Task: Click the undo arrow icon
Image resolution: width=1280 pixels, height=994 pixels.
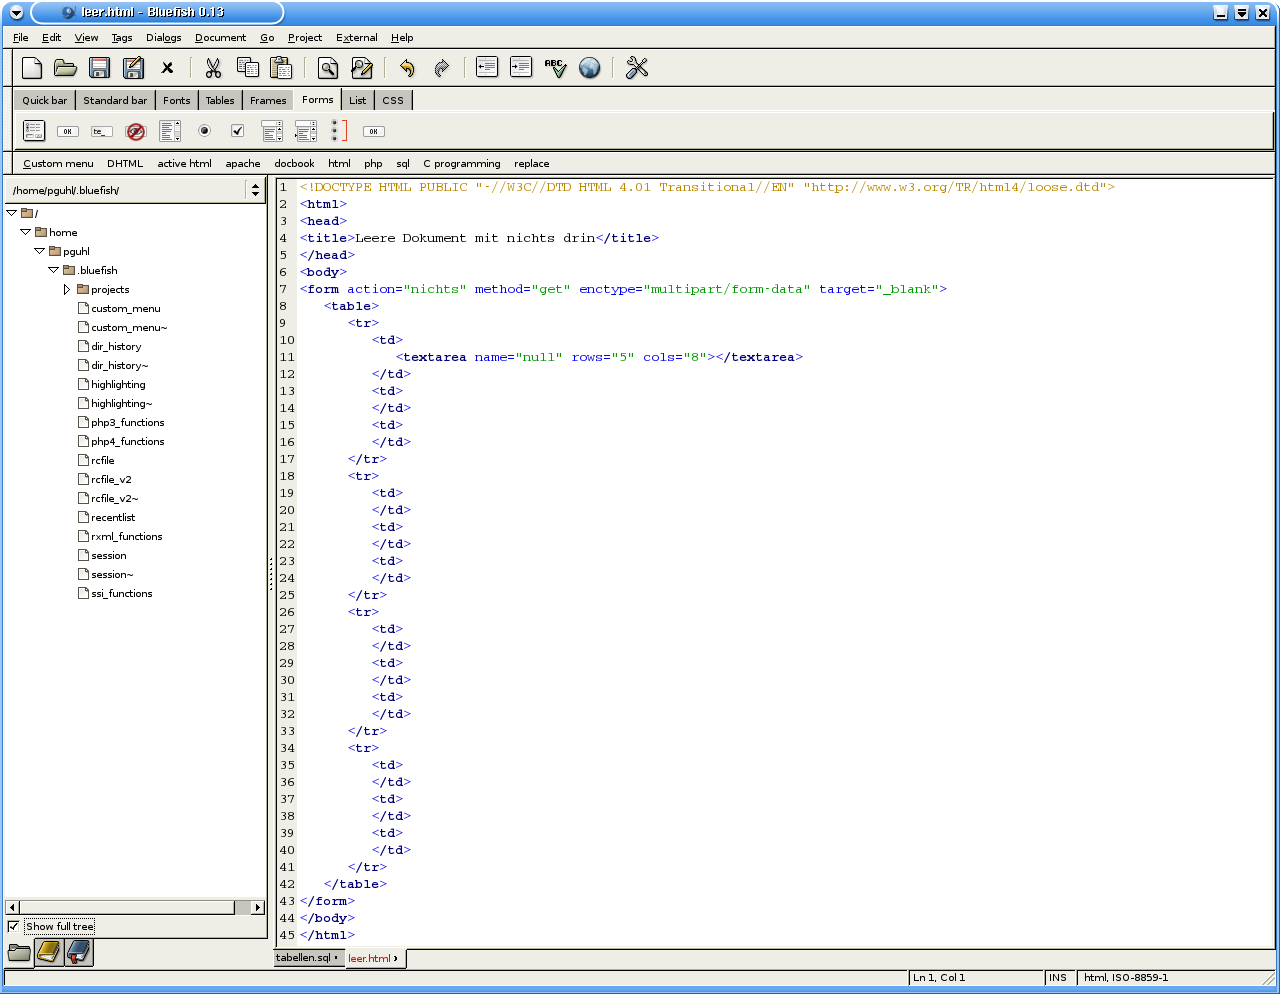Action: tap(407, 68)
